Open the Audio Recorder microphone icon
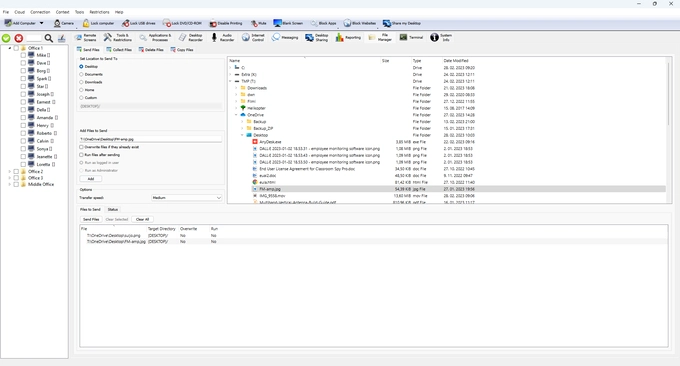 pyautogui.click(x=214, y=38)
